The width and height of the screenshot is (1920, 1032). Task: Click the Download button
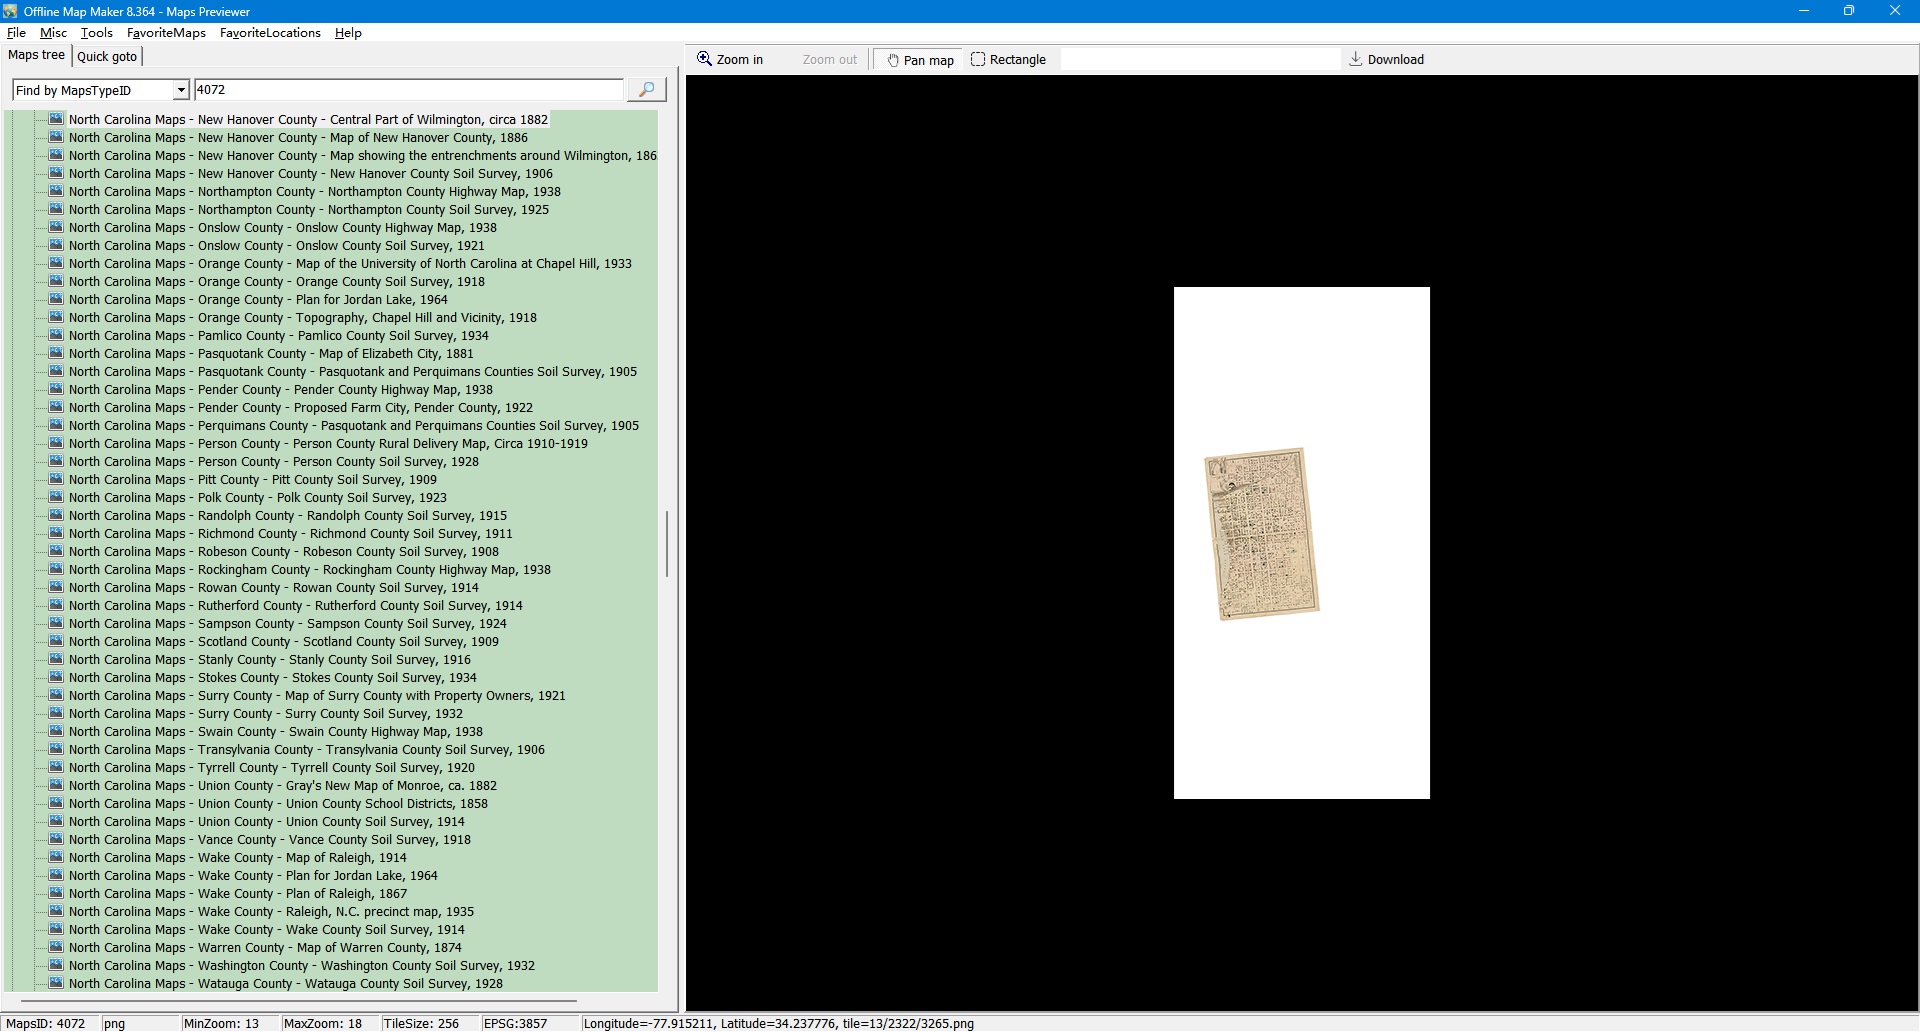[x=1386, y=60]
